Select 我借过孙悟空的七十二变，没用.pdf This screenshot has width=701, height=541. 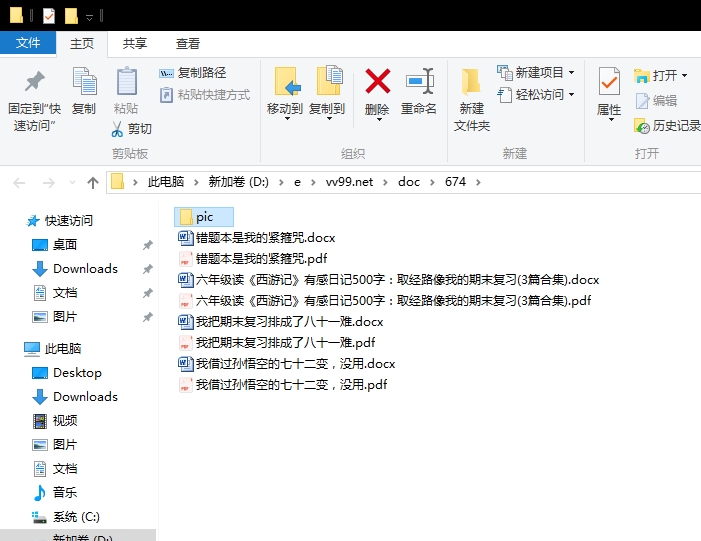[283, 385]
